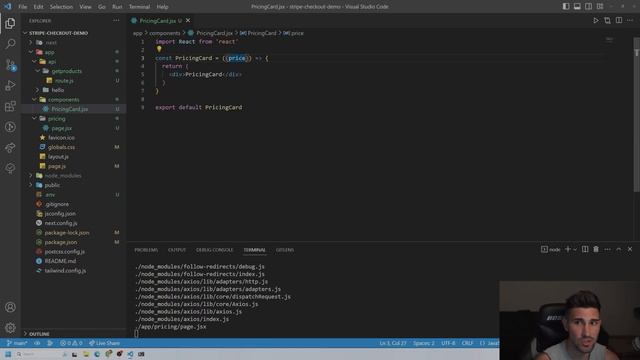Click the components breadcrumb segment

pos(164,33)
